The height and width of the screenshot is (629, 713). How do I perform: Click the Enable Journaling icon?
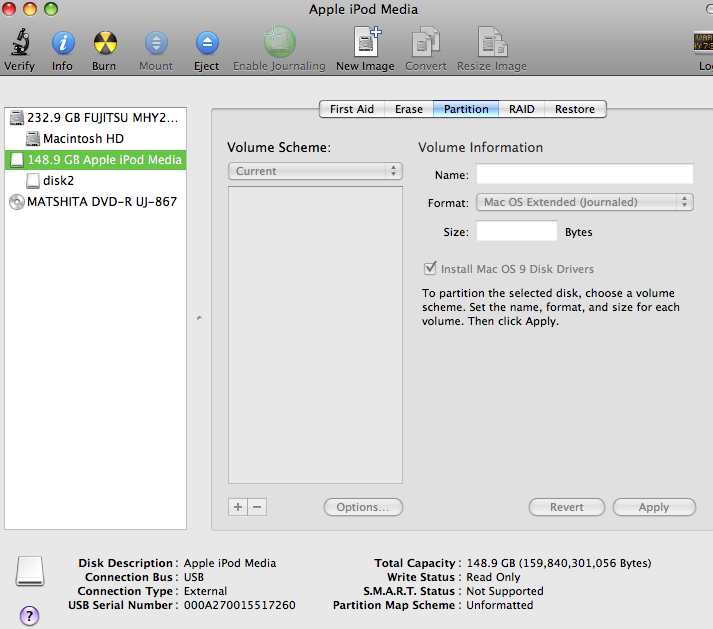(280, 42)
